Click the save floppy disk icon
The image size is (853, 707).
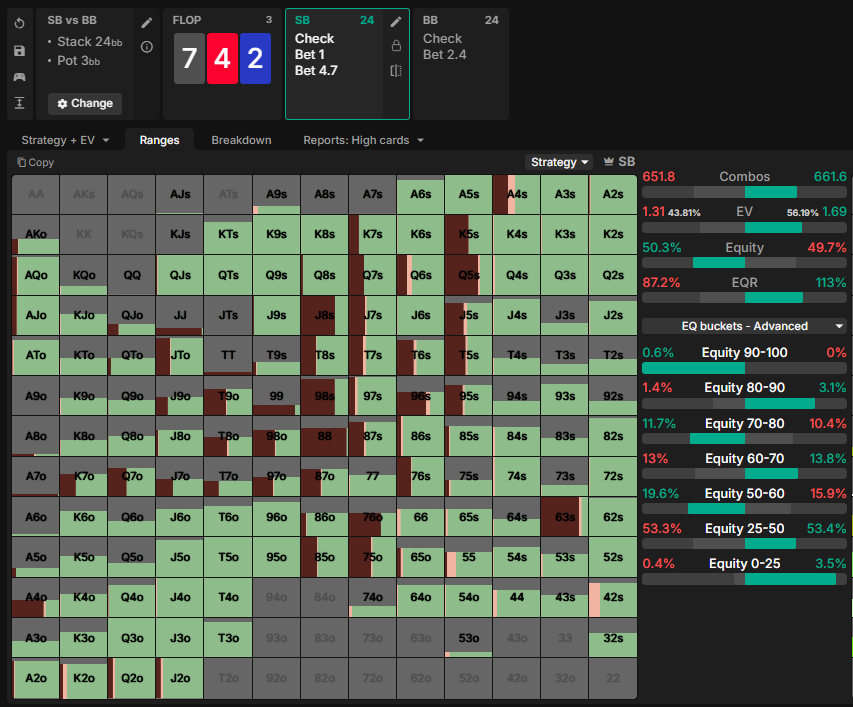19,50
